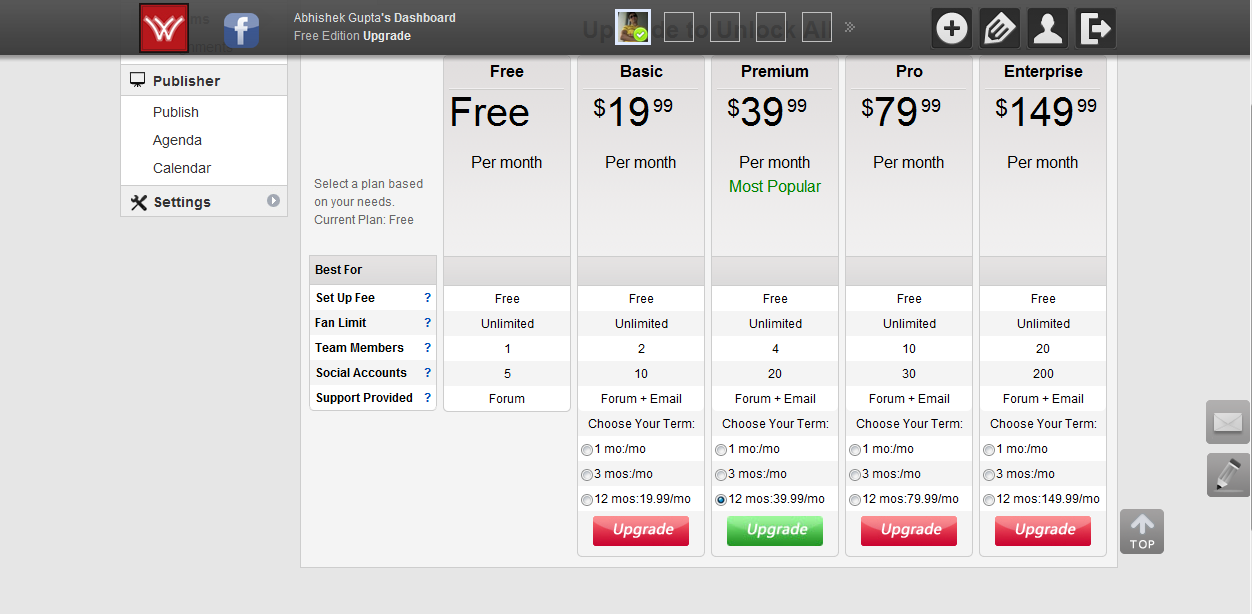Click the double-arrow next to empty account slots

[x=849, y=27]
